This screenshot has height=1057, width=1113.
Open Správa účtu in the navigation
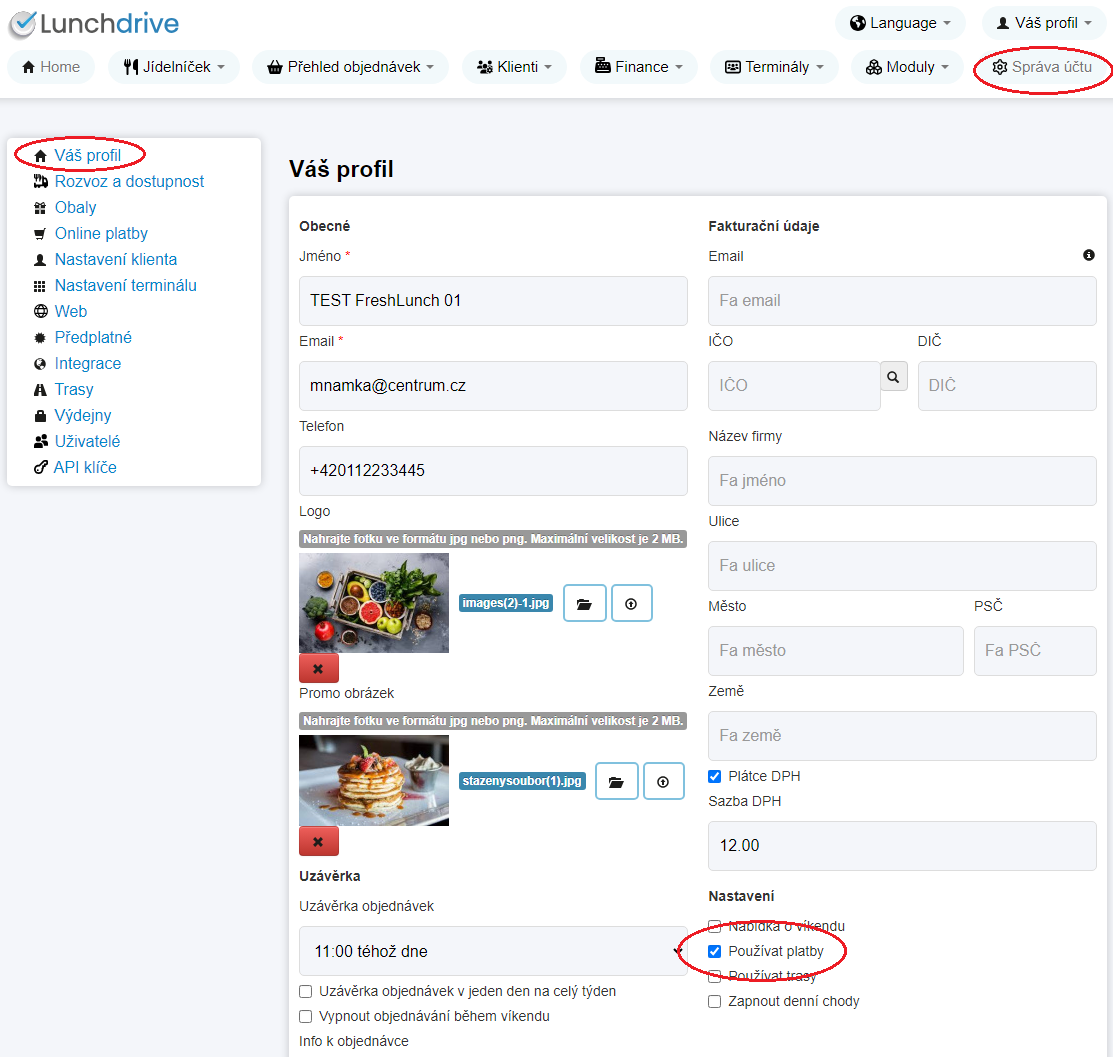[x=1042, y=67]
